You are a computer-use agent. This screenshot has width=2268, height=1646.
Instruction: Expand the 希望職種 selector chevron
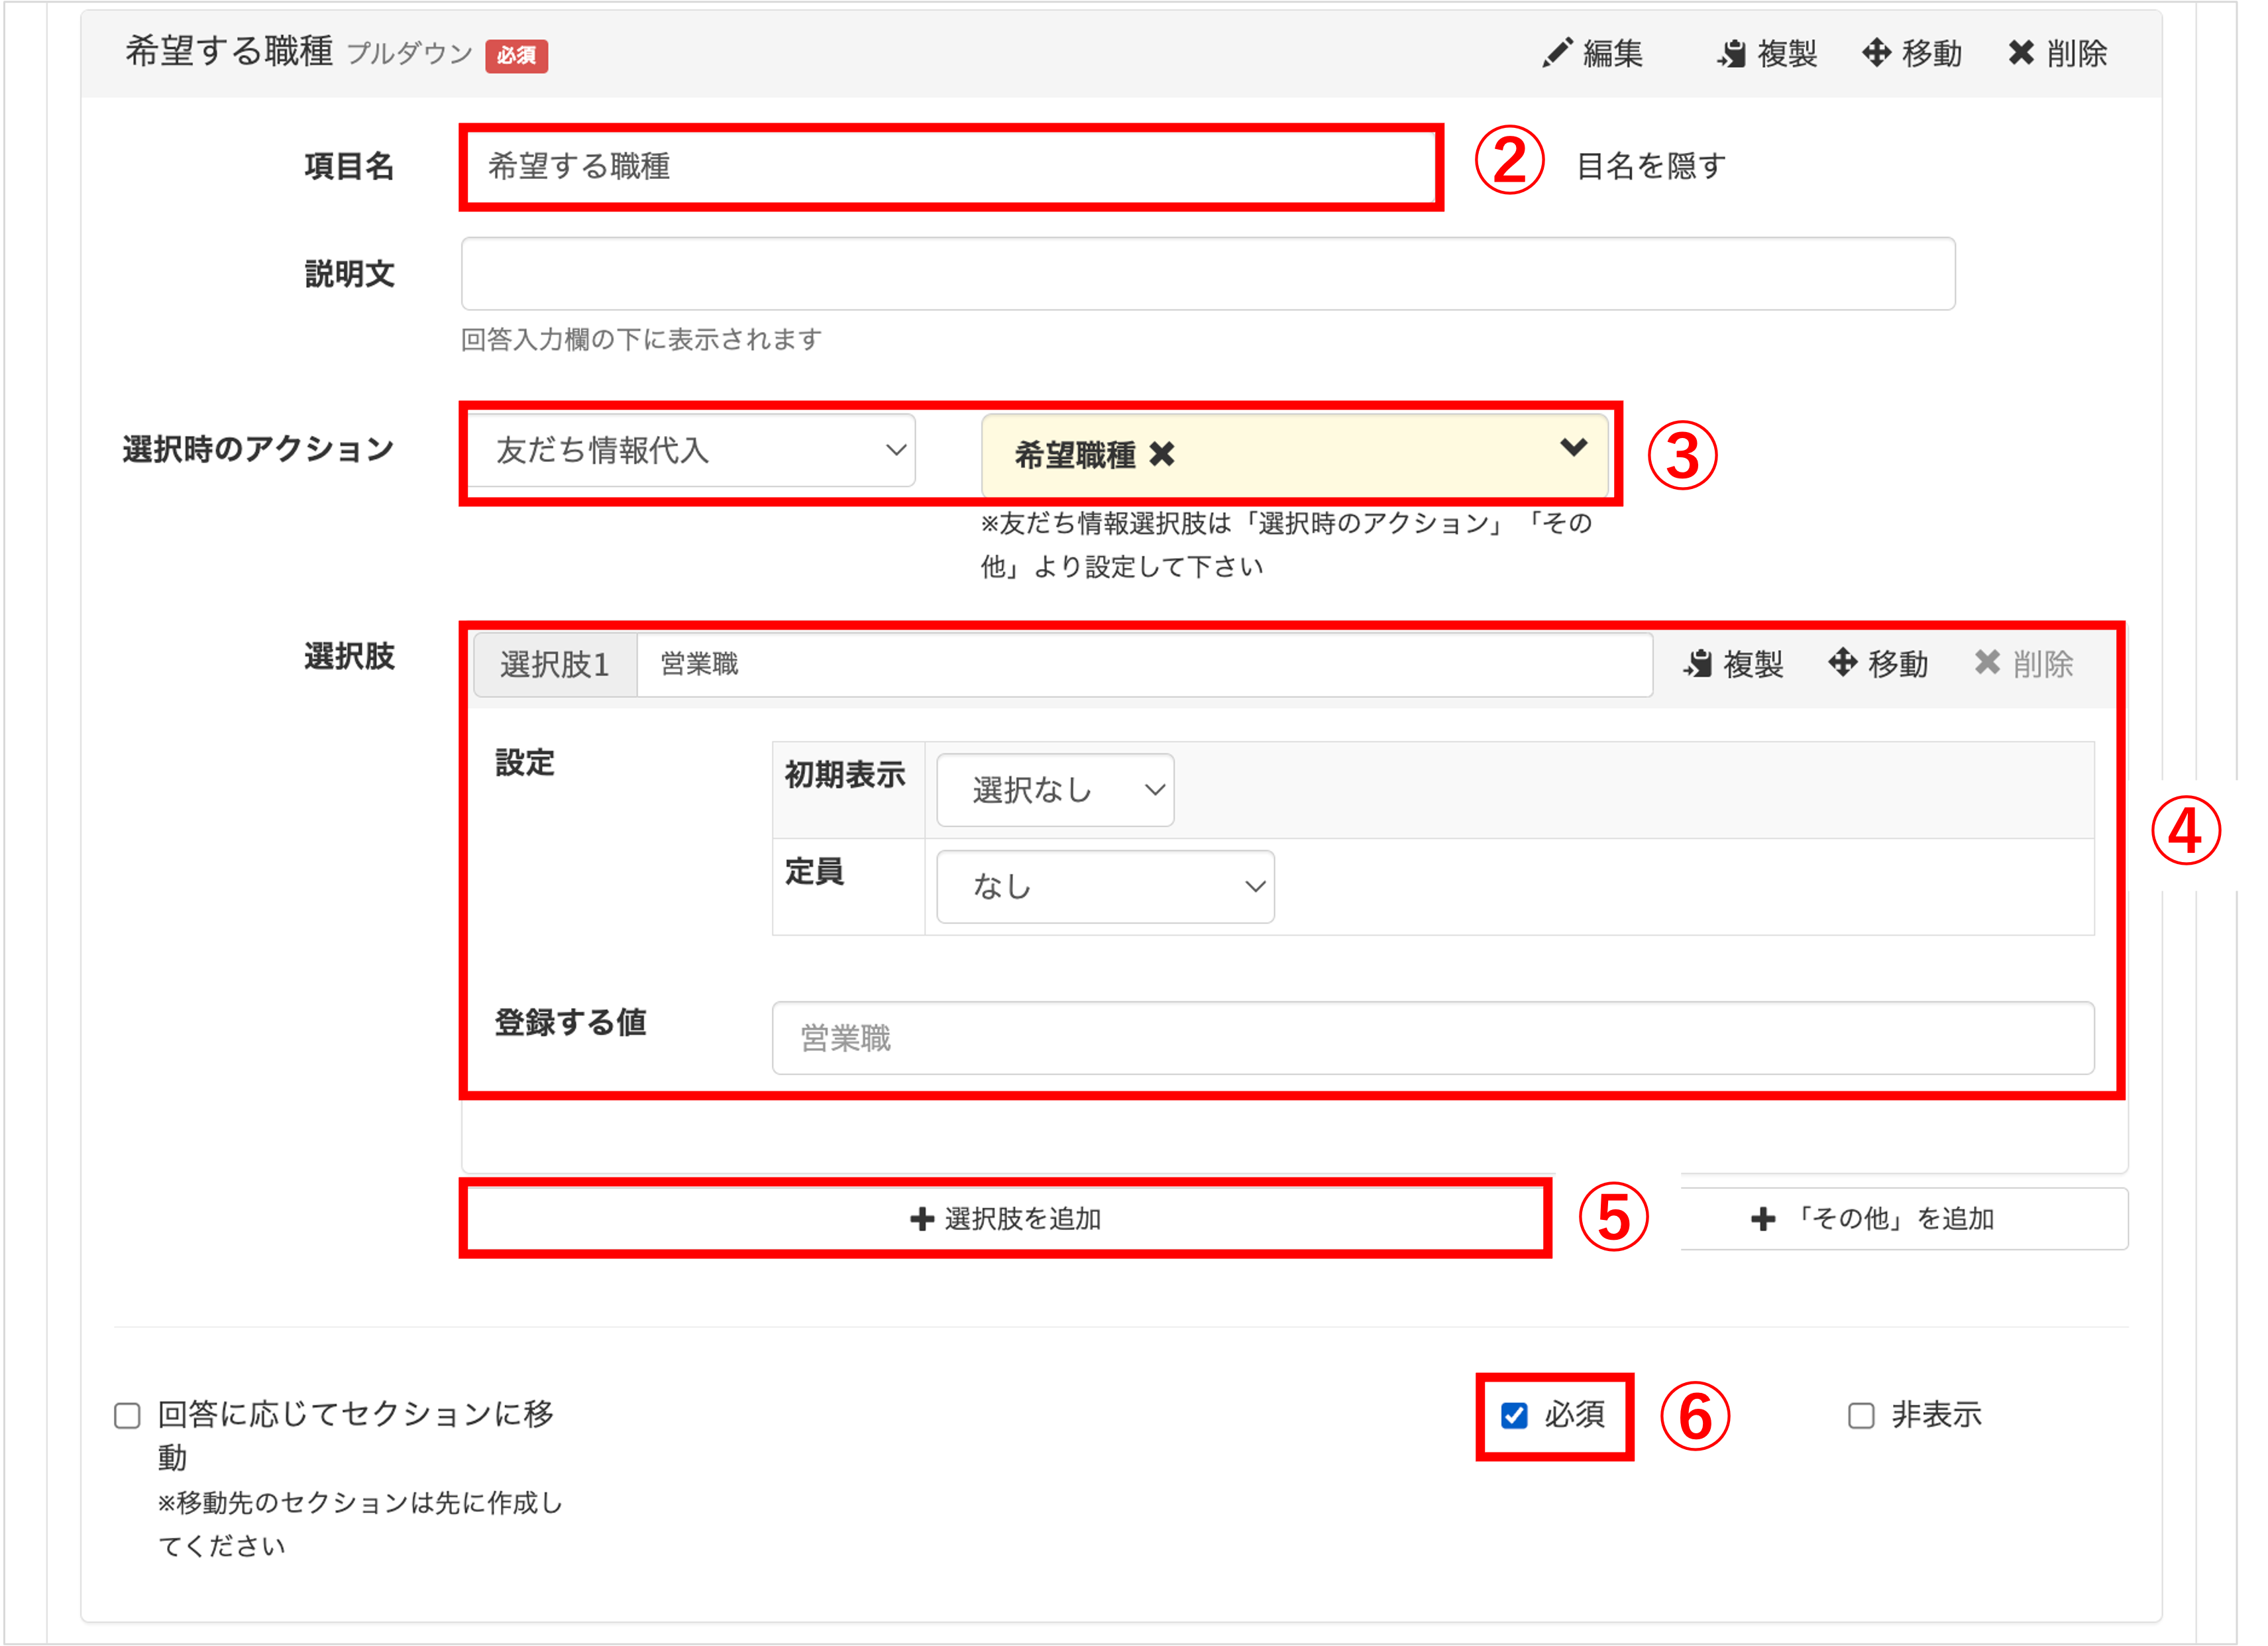(x=1573, y=448)
